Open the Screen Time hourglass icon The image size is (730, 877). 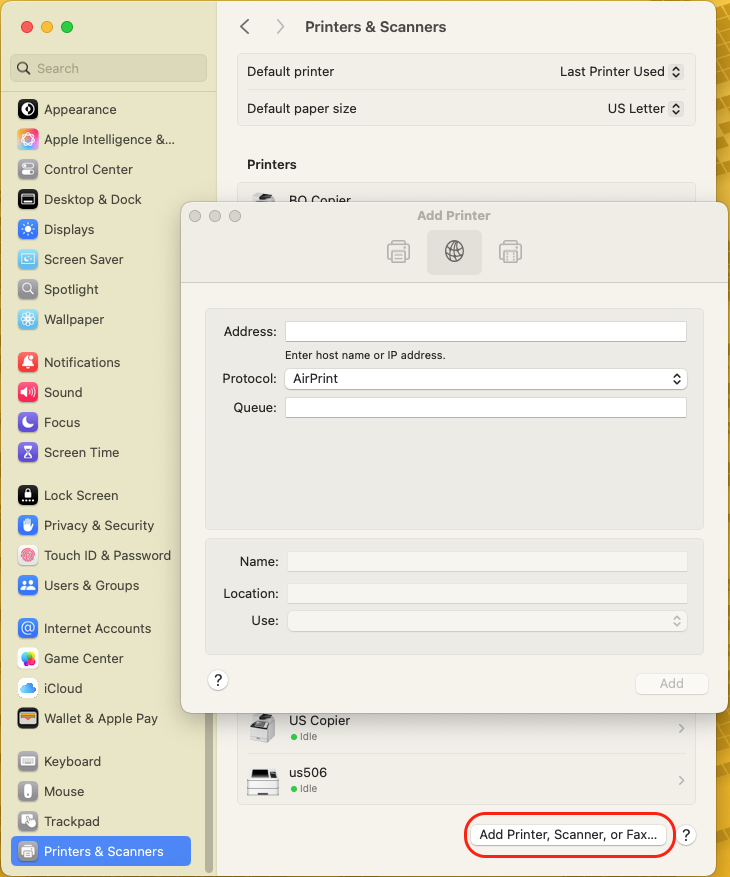pos(27,452)
